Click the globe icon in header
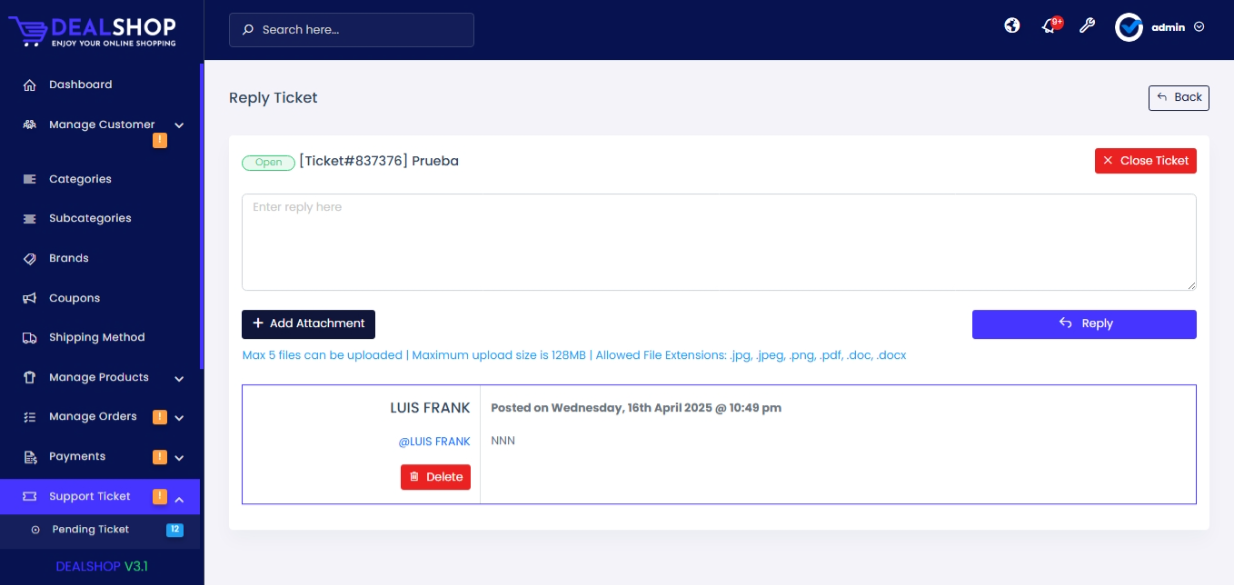Viewport: 1234px width, 585px height. click(x=1012, y=26)
